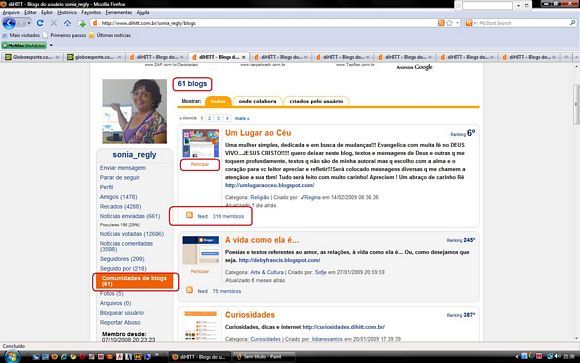This screenshot has height=363, width=580.
Task: Open the Ajuda menu
Action: [143, 12]
